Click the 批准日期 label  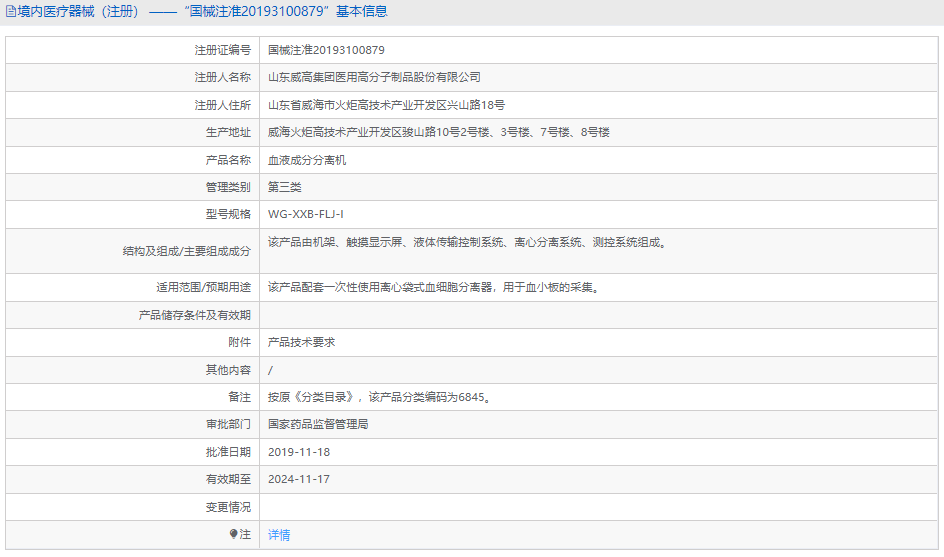coord(228,452)
